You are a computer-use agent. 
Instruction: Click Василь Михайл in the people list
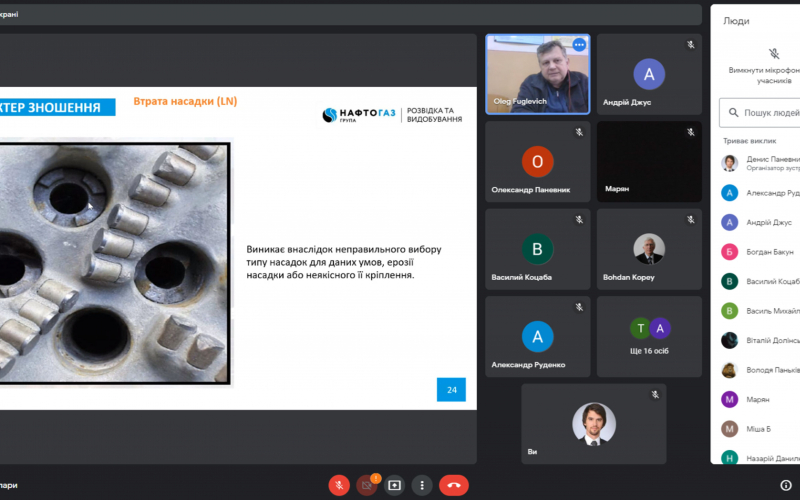760,311
